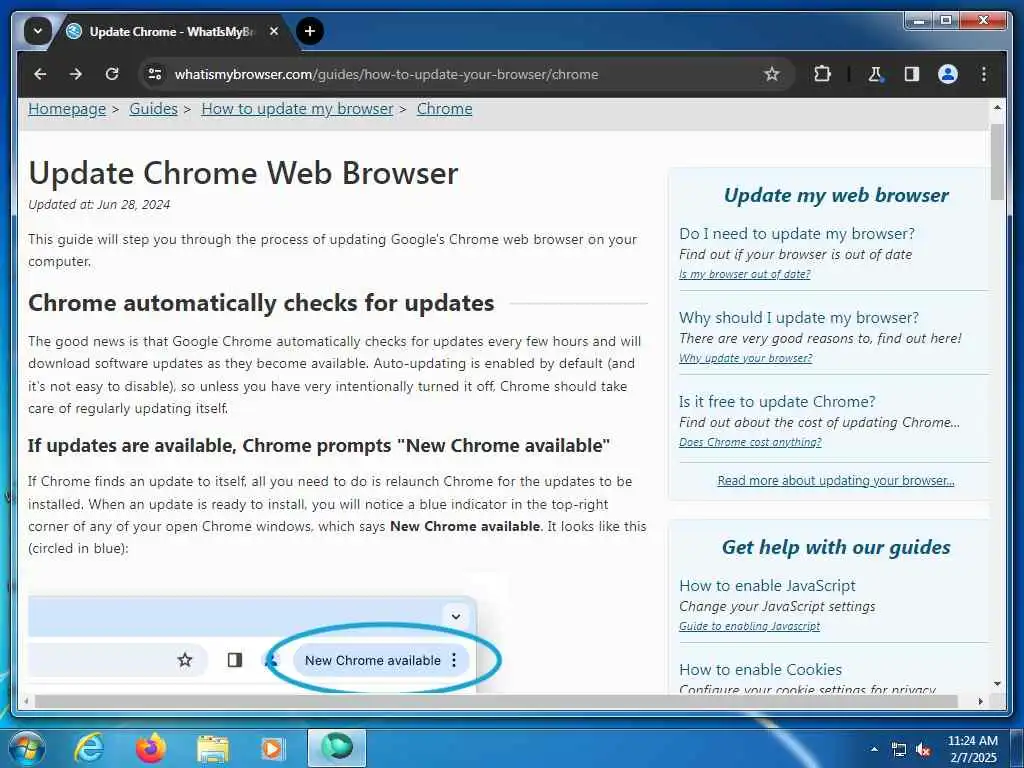Go to the Homepage breadcrumb link
The width and height of the screenshot is (1024, 768).
point(67,108)
